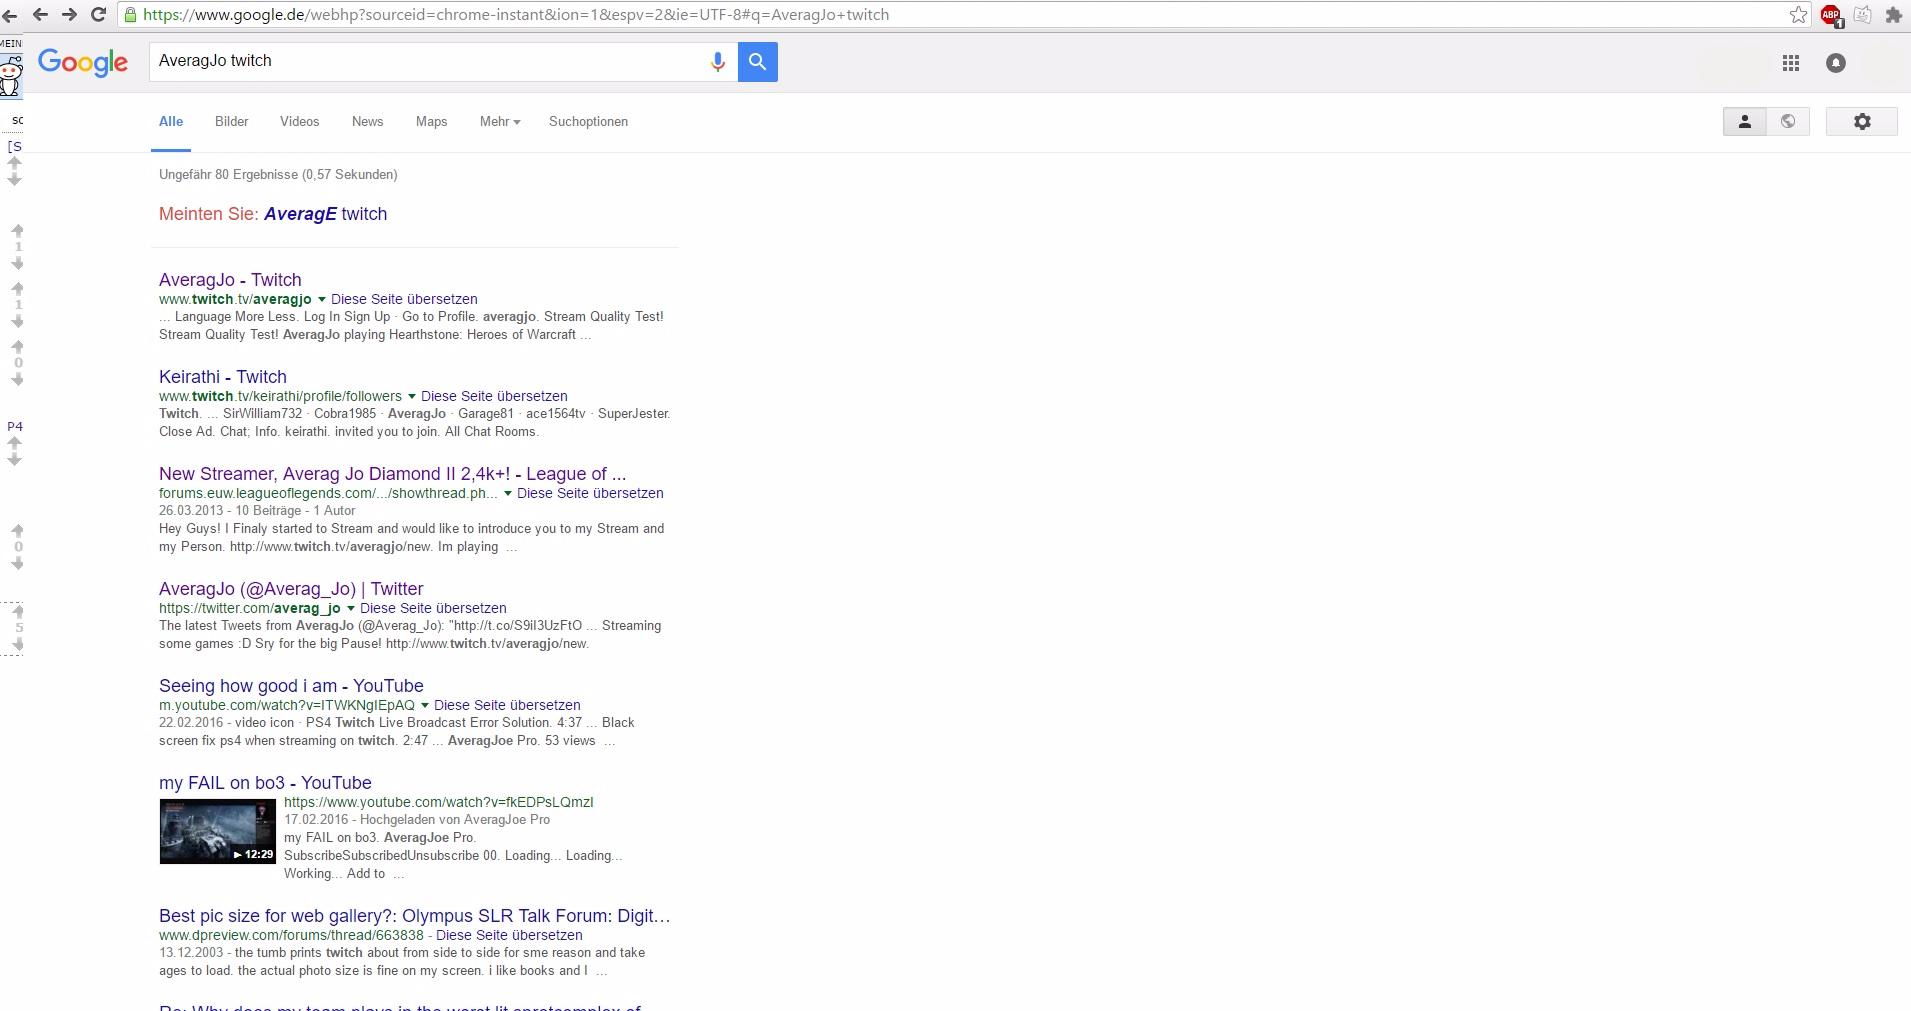The height and width of the screenshot is (1011, 1911).
Task: Open search settings gear
Action: (1862, 122)
